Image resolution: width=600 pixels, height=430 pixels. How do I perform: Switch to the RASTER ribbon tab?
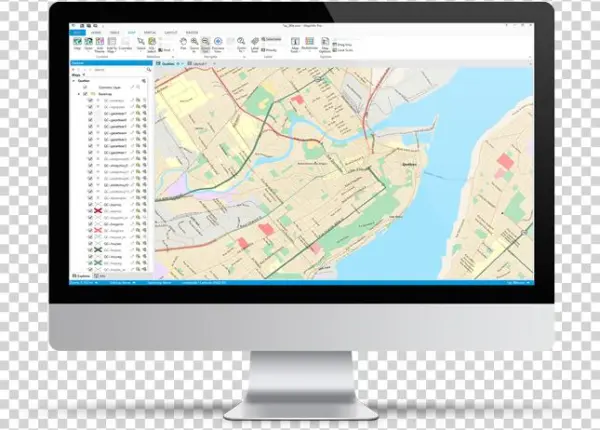(192, 33)
